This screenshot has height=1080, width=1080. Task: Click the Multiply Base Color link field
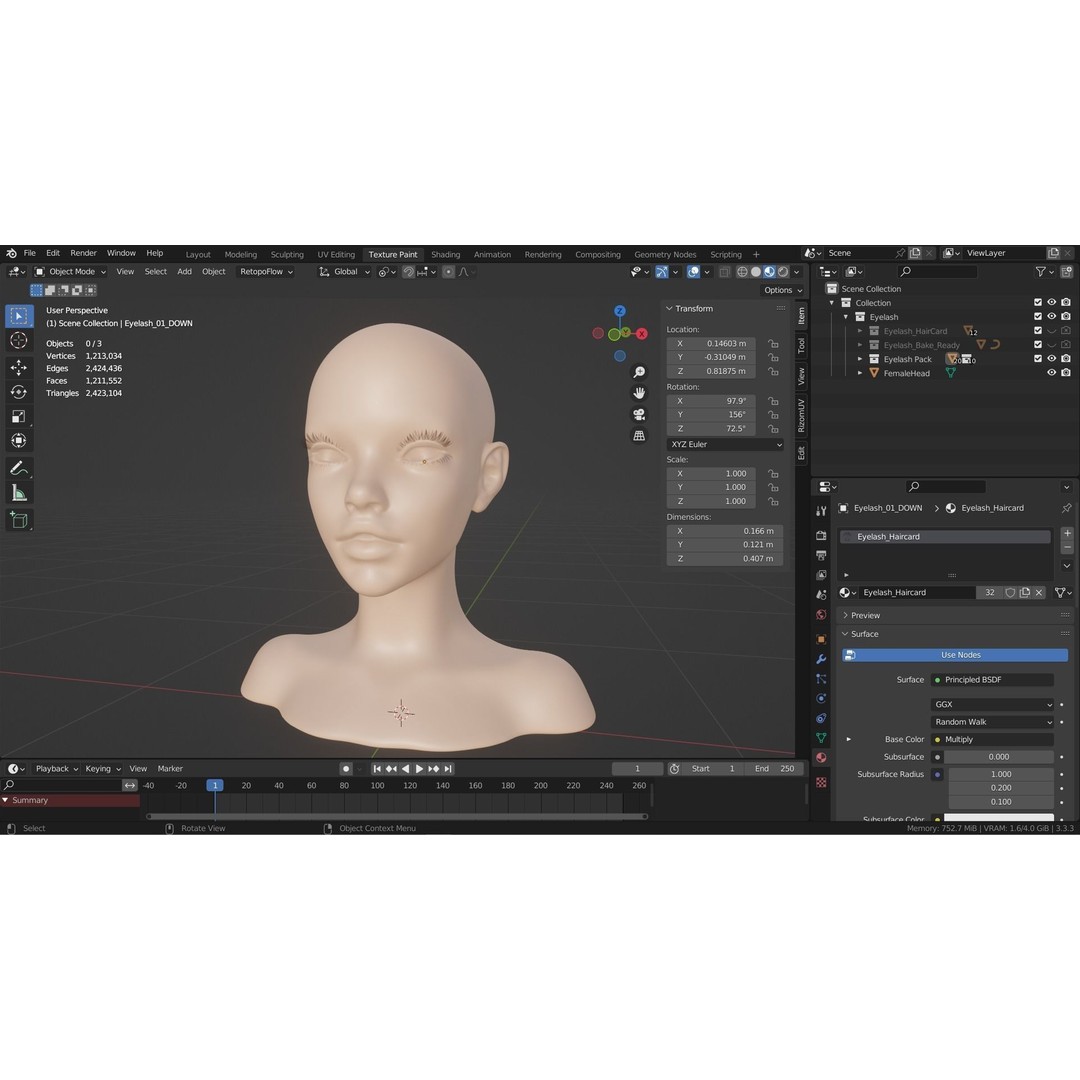[993, 740]
